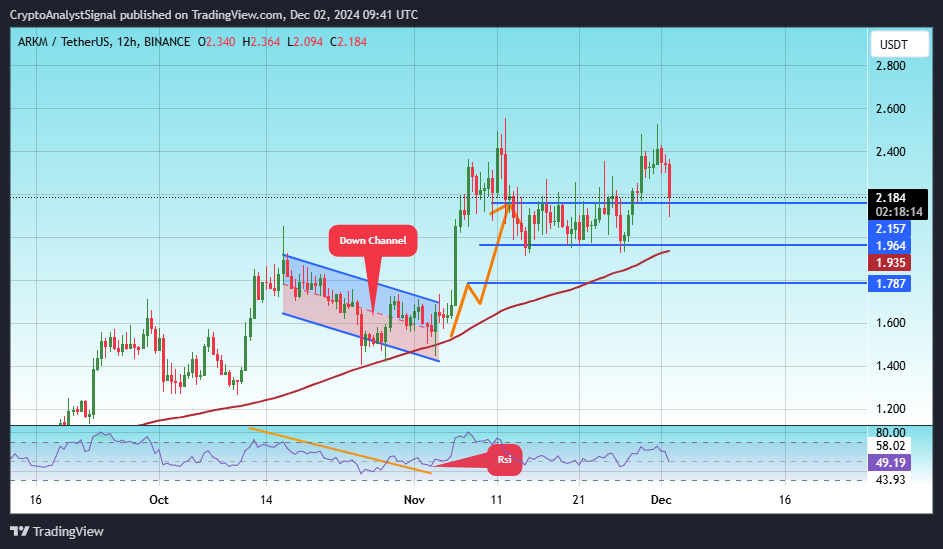Click the 21 date axis label

pos(578,500)
